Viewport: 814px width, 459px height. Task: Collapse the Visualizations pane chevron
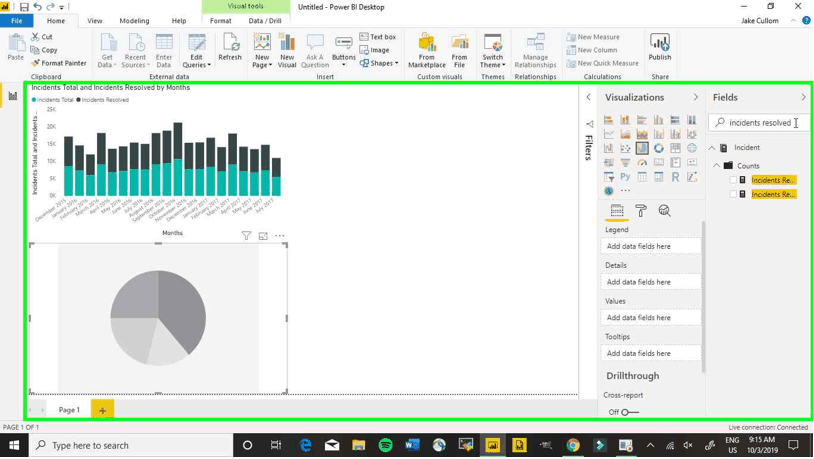[x=696, y=97]
